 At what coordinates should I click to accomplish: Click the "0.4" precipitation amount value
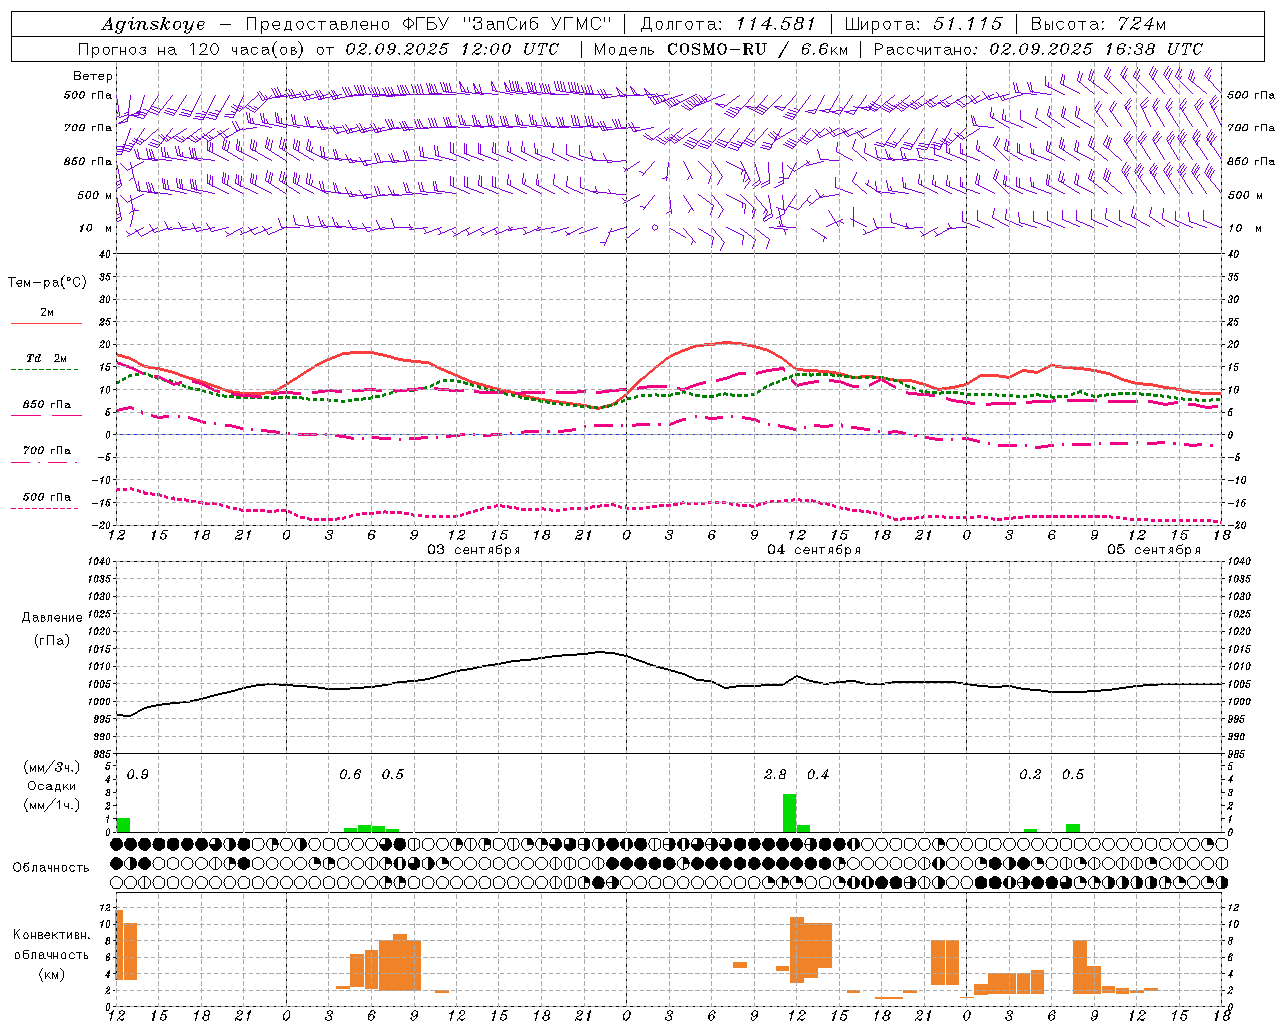point(818,775)
